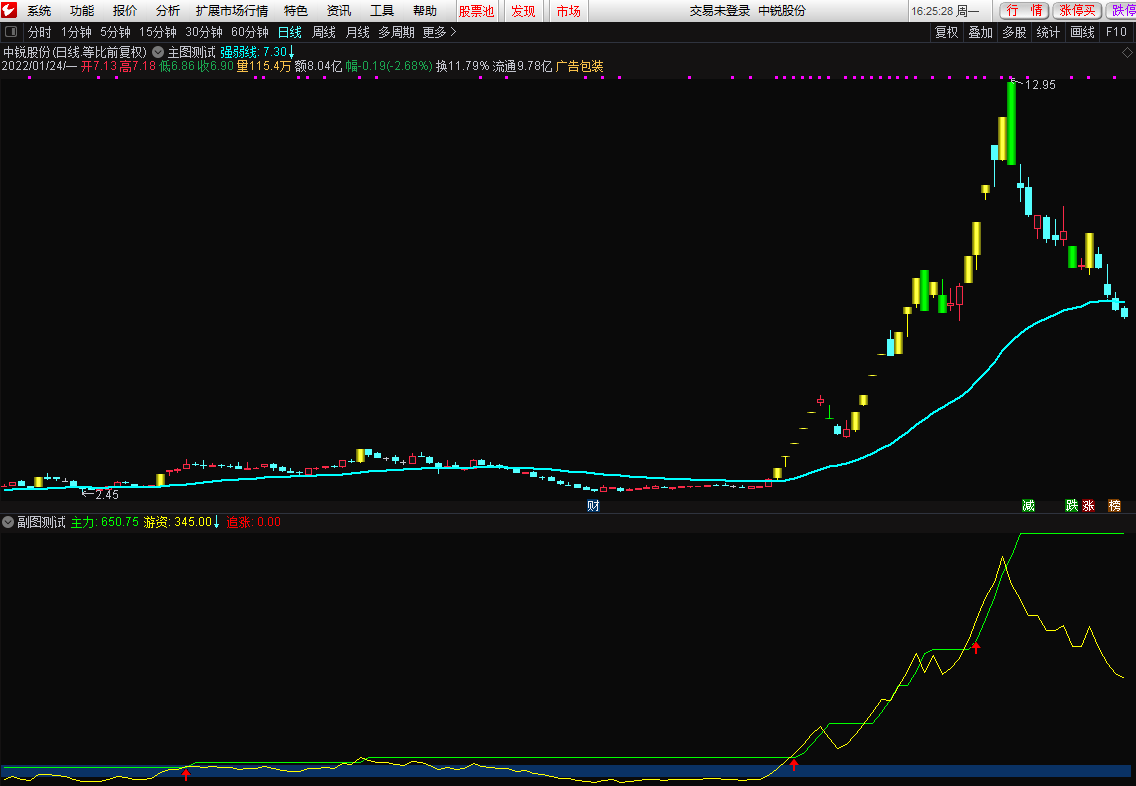Click the tall green candle at the peak

point(1011,123)
